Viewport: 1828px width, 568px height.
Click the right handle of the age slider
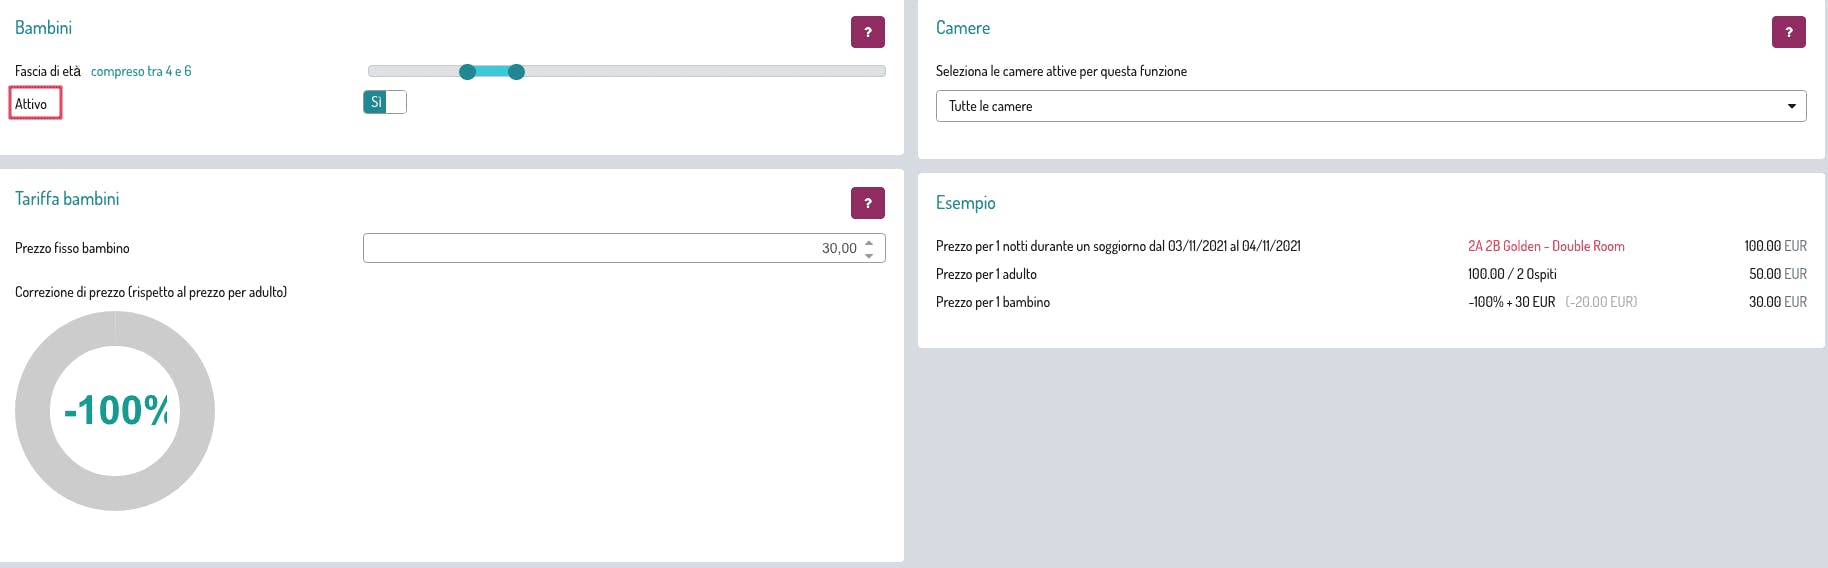(x=516, y=72)
